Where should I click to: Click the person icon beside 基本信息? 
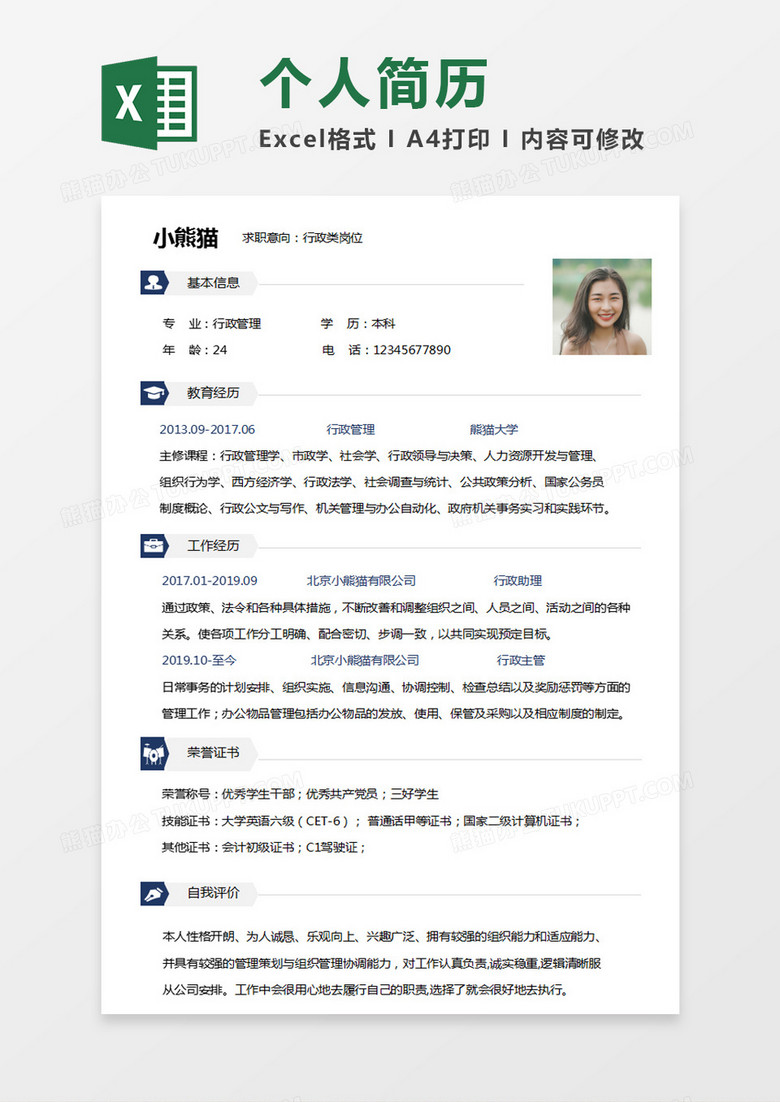click(x=152, y=283)
